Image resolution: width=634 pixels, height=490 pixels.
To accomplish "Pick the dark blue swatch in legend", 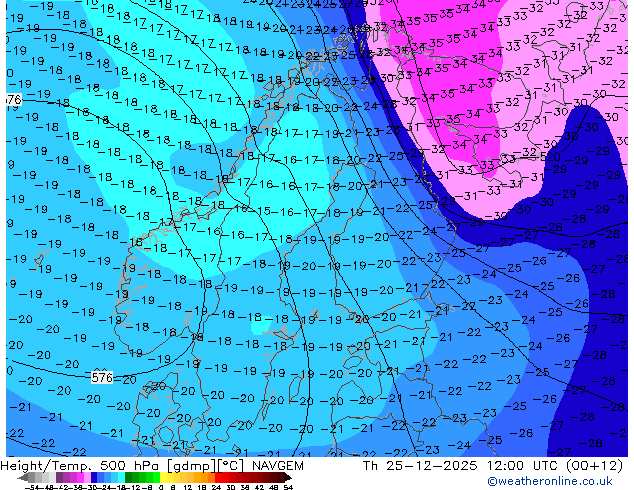I will [94, 477].
